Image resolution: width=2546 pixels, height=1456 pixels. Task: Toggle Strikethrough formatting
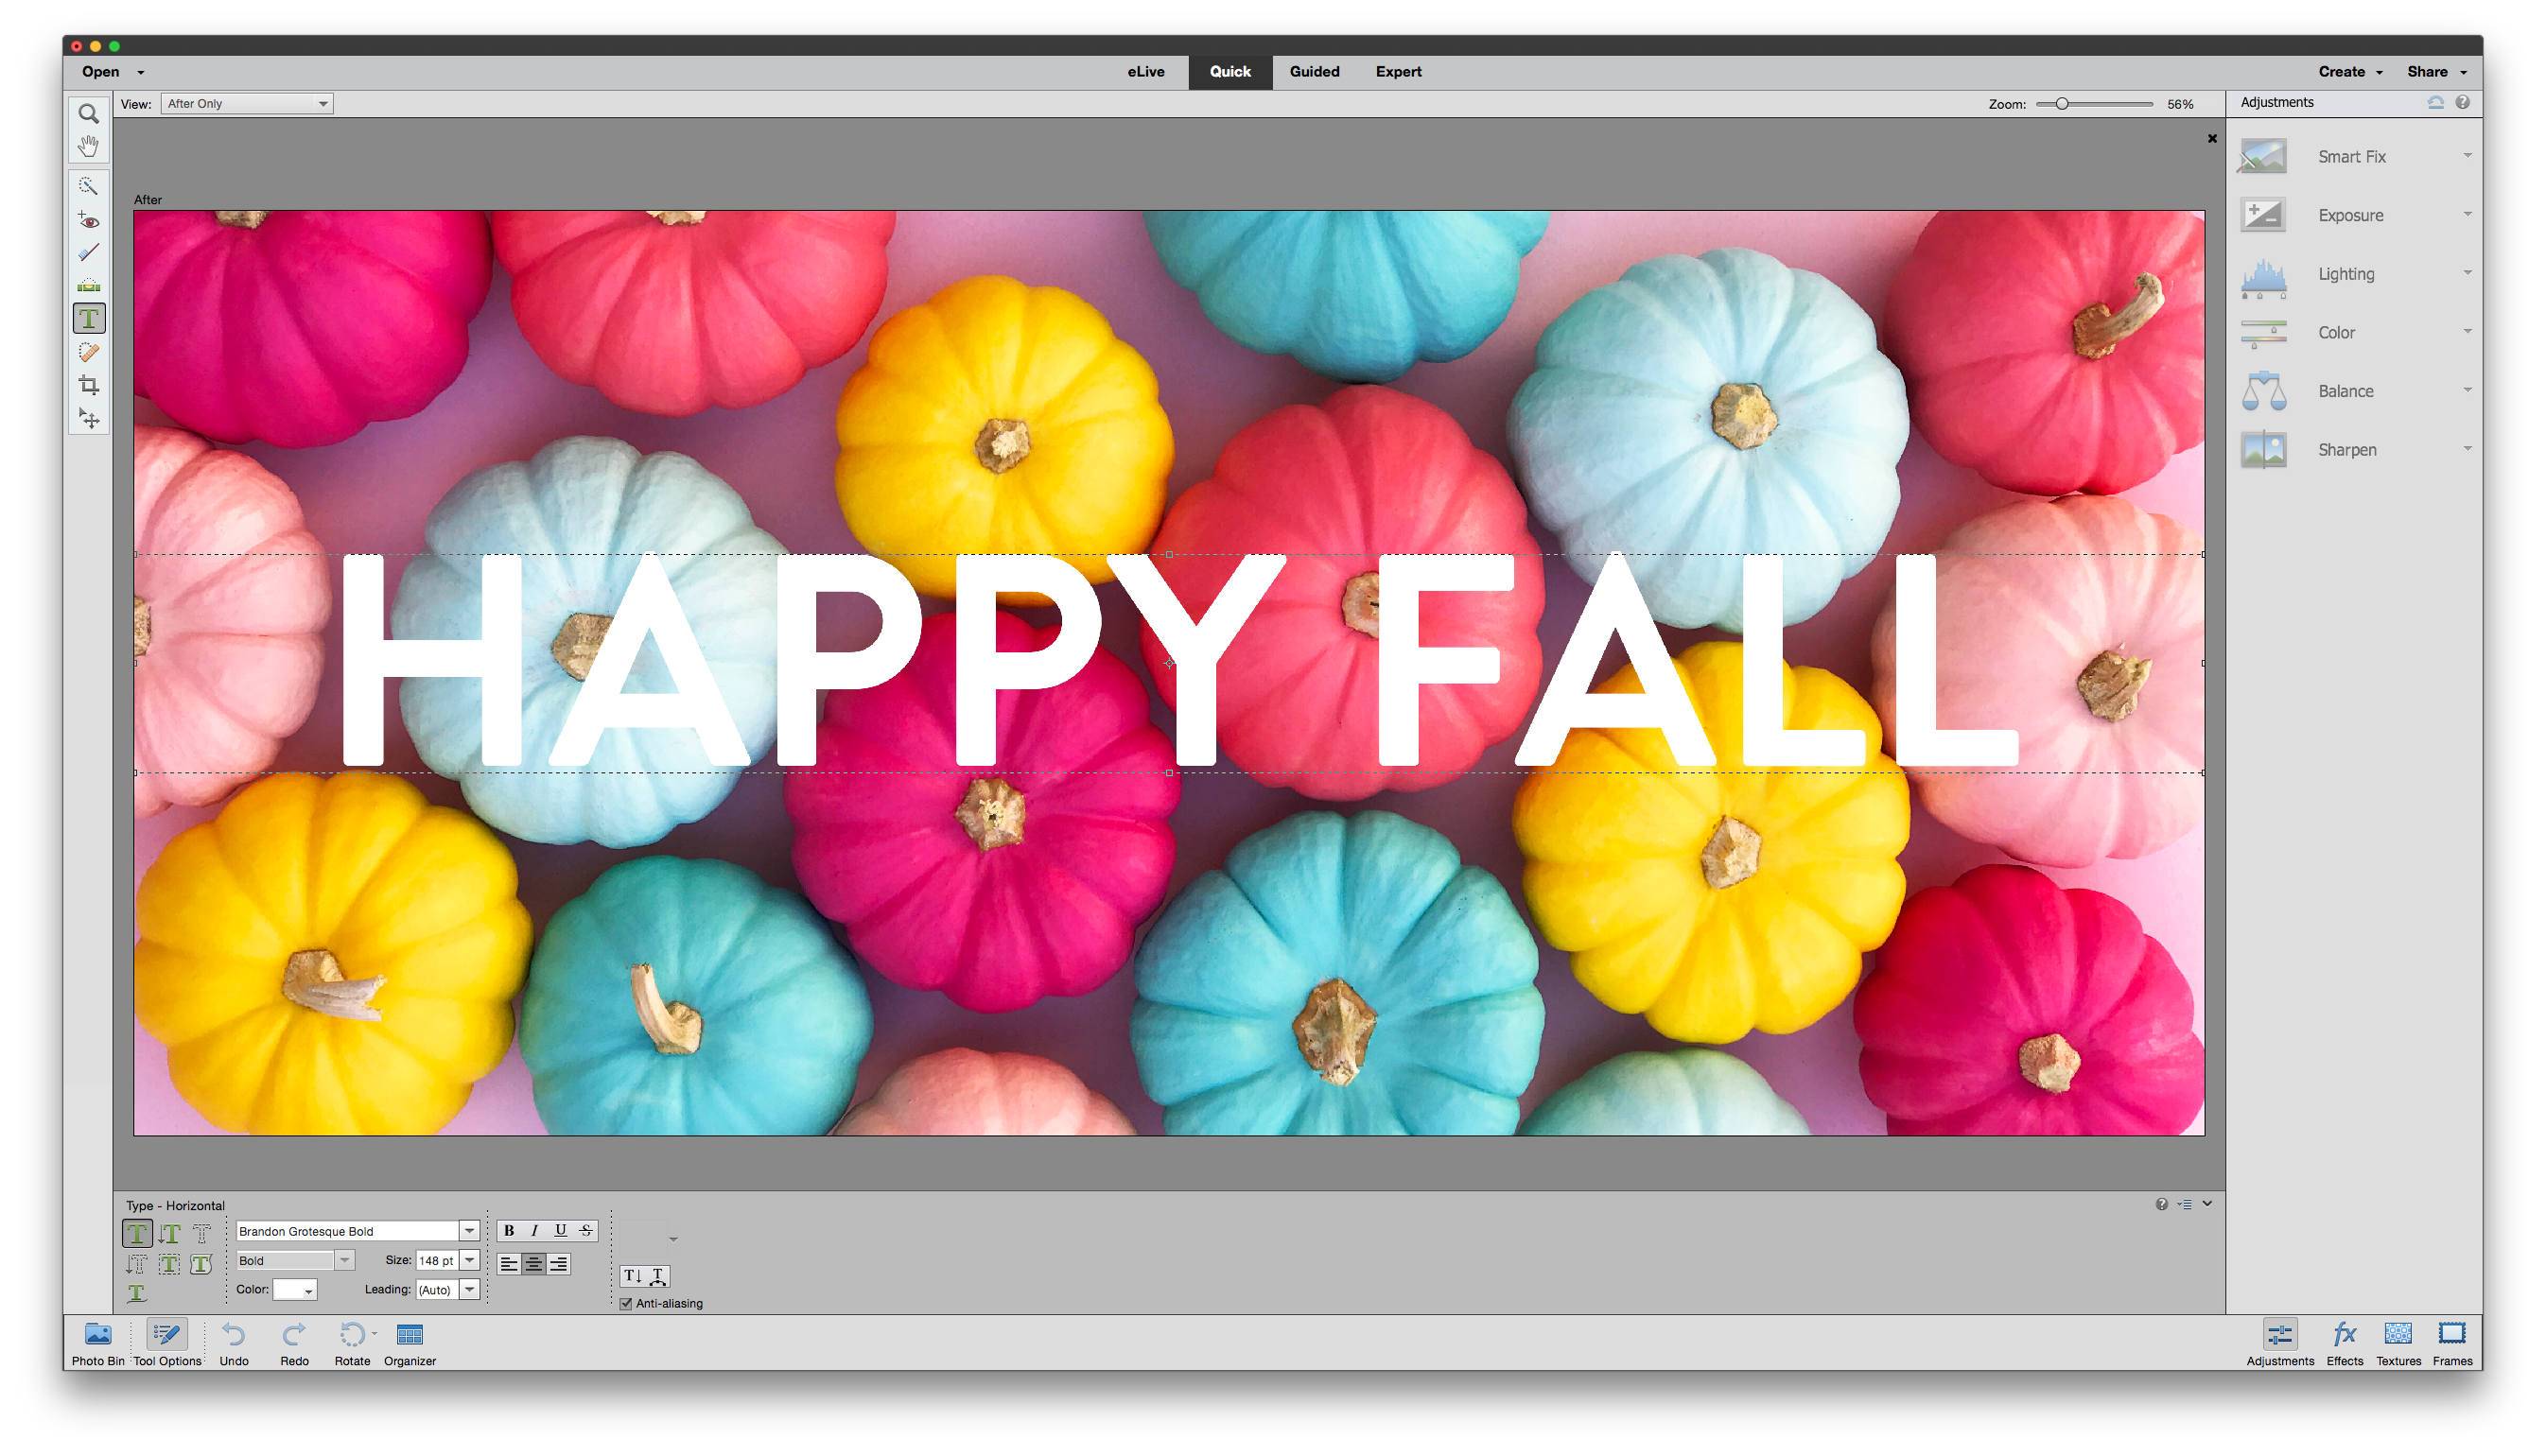587,1231
